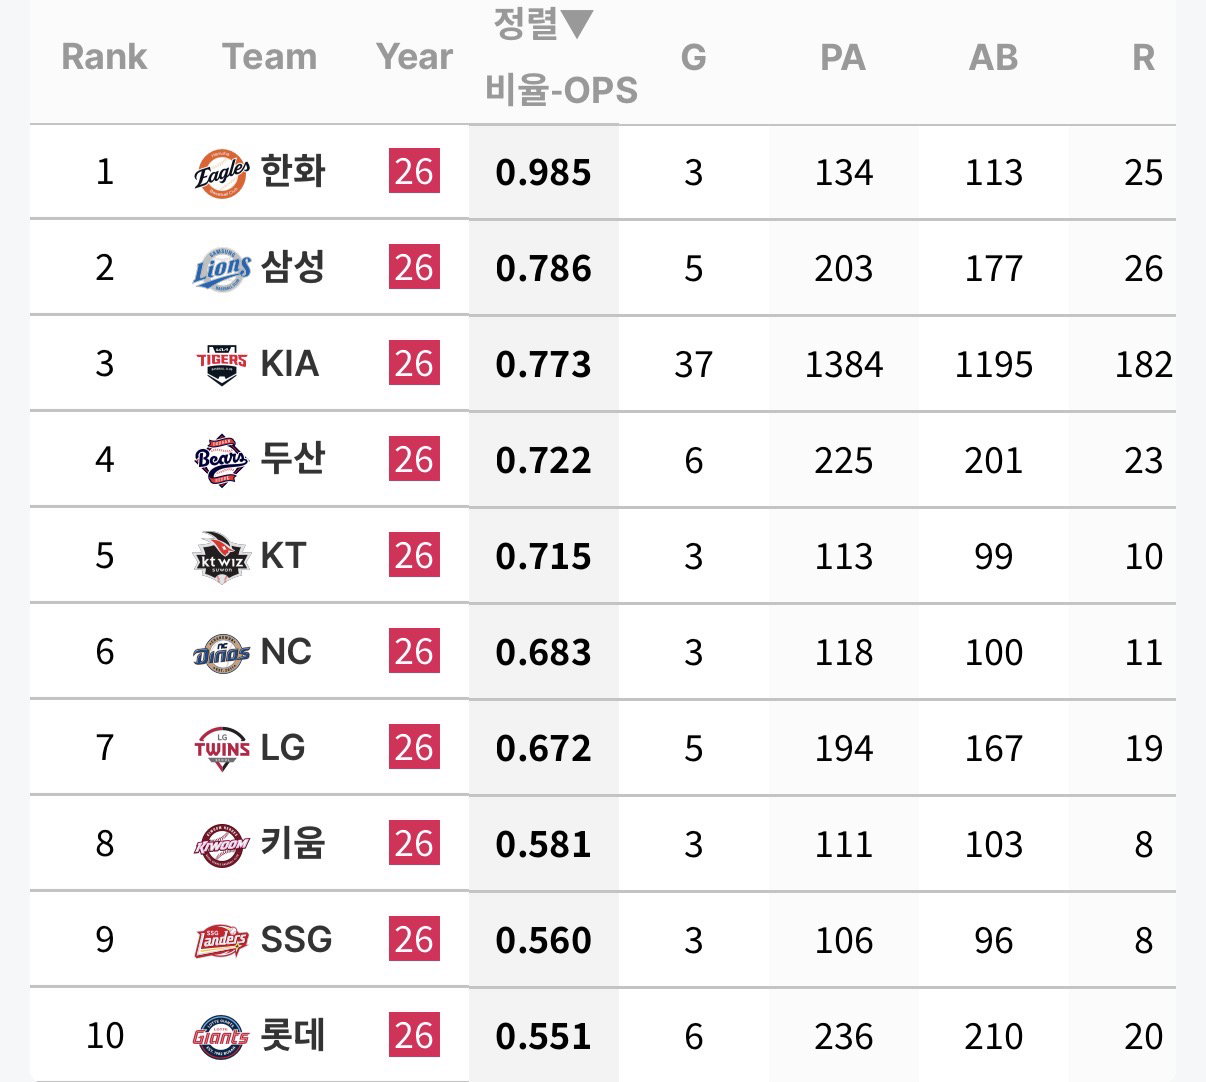Click the Kiwoom Heroes team logo
Image resolution: width=1206 pixels, height=1082 pixels.
point(221,844)
